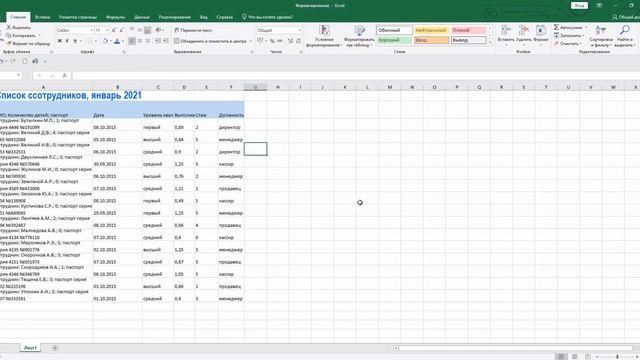Open the Формулы ribbon tab
This screenshot has height=360, width=640.
pyautogui.click(x=116, y=17)
